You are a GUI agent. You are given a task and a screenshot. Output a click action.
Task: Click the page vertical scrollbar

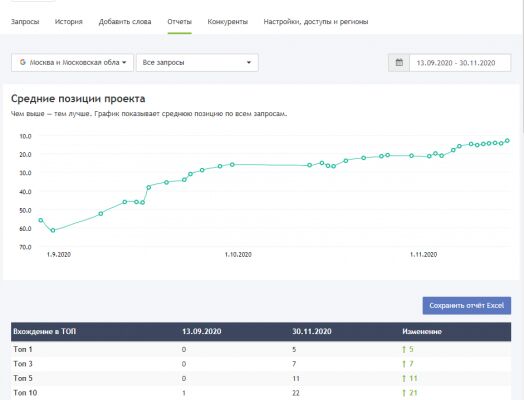pos(522,67)
